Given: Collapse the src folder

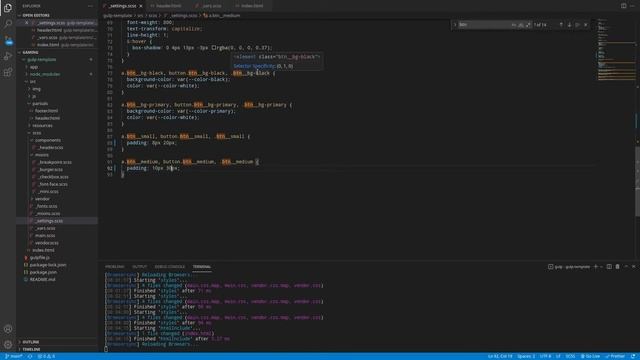Looking at the screenshot, I should pos(33,82).
